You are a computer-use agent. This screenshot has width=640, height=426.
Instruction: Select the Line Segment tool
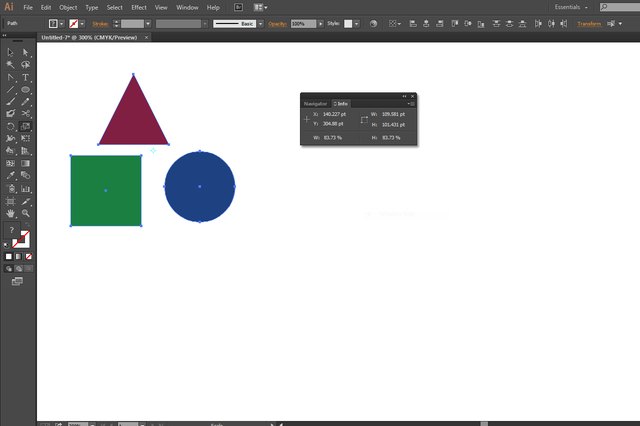click(x=10, y=89)
